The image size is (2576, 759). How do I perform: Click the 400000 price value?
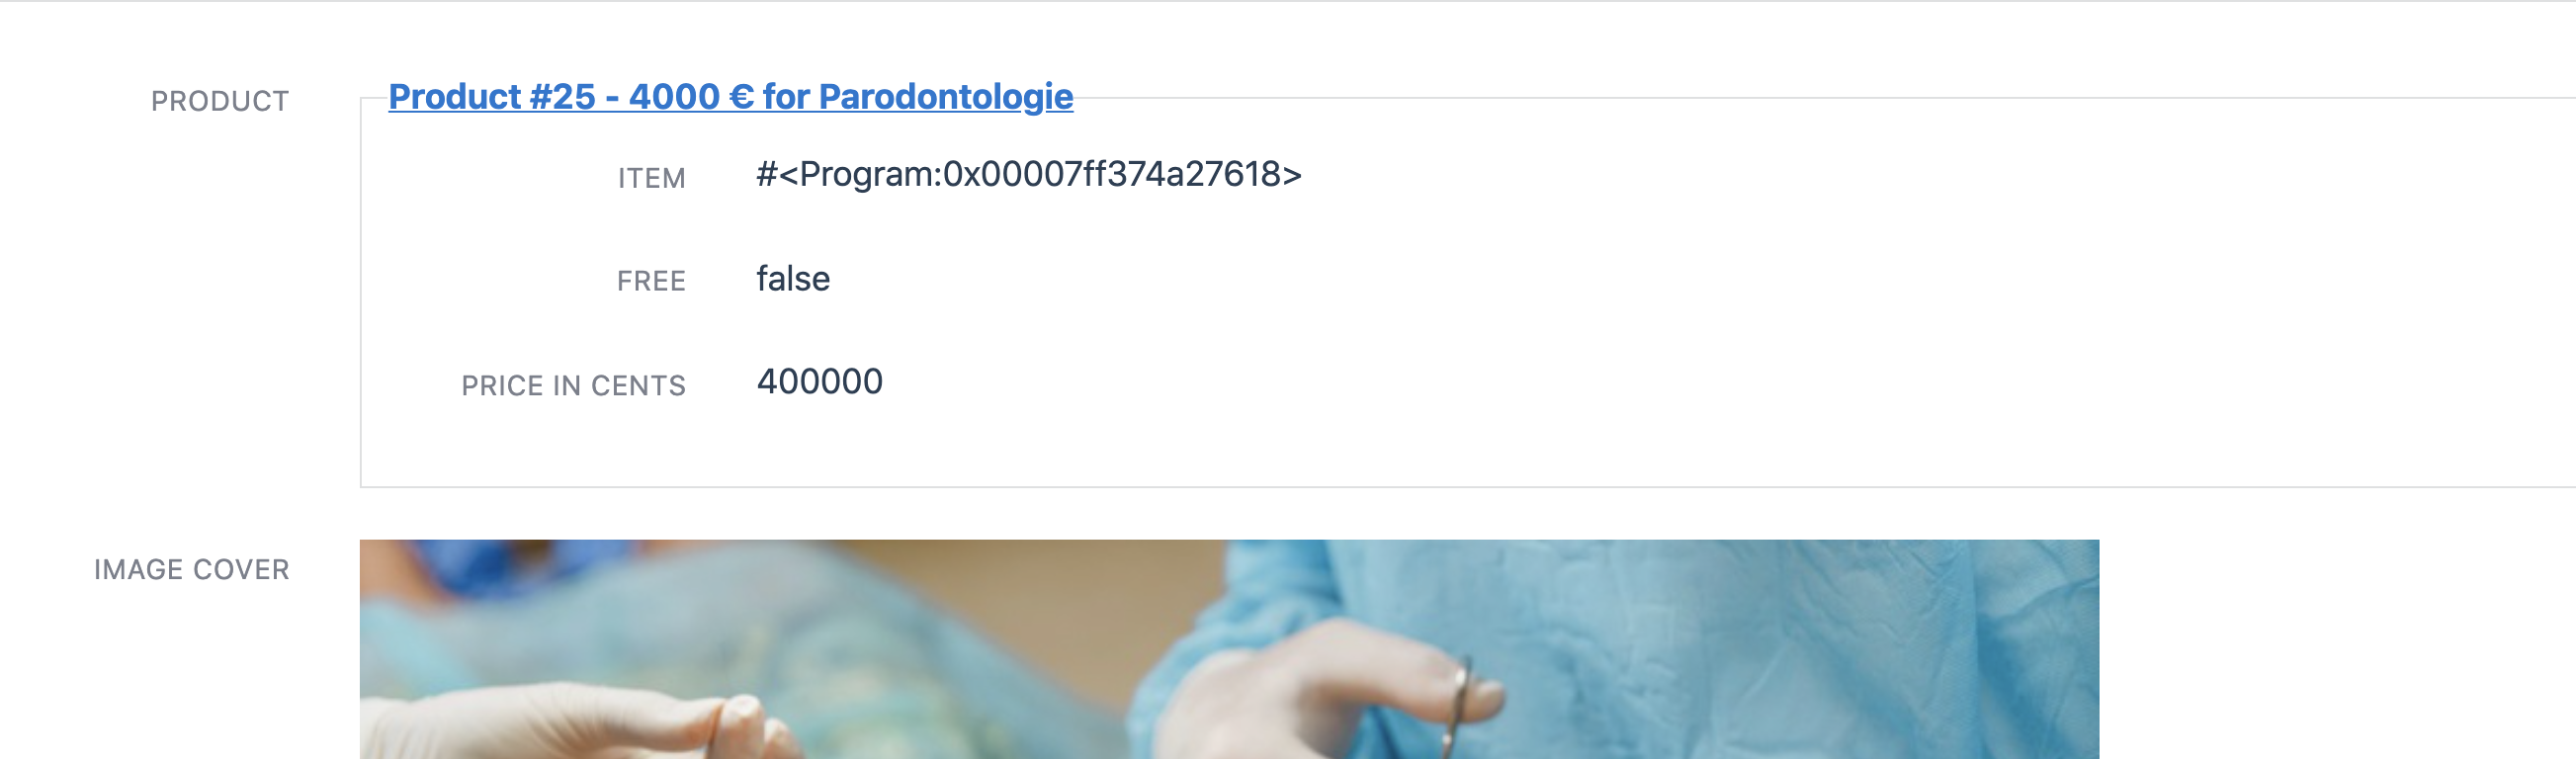point(819,381)
